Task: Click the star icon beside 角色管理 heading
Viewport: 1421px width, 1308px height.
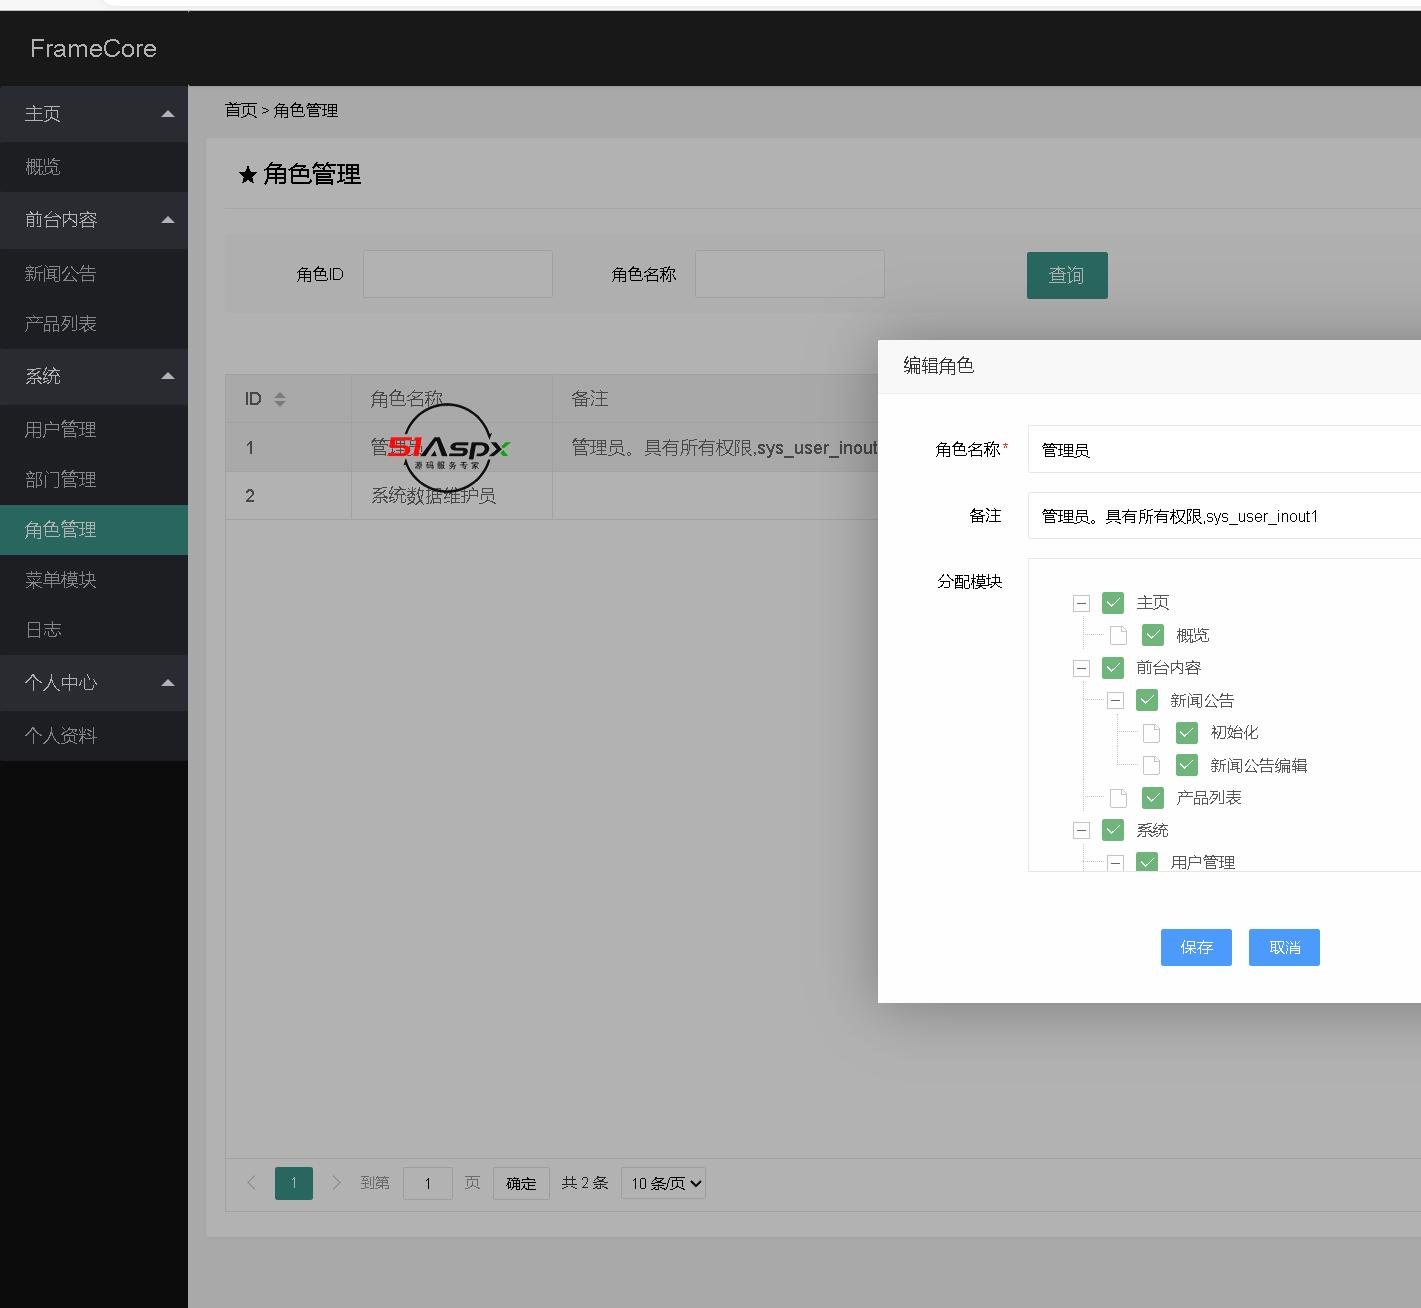Action: coord(248,175)
